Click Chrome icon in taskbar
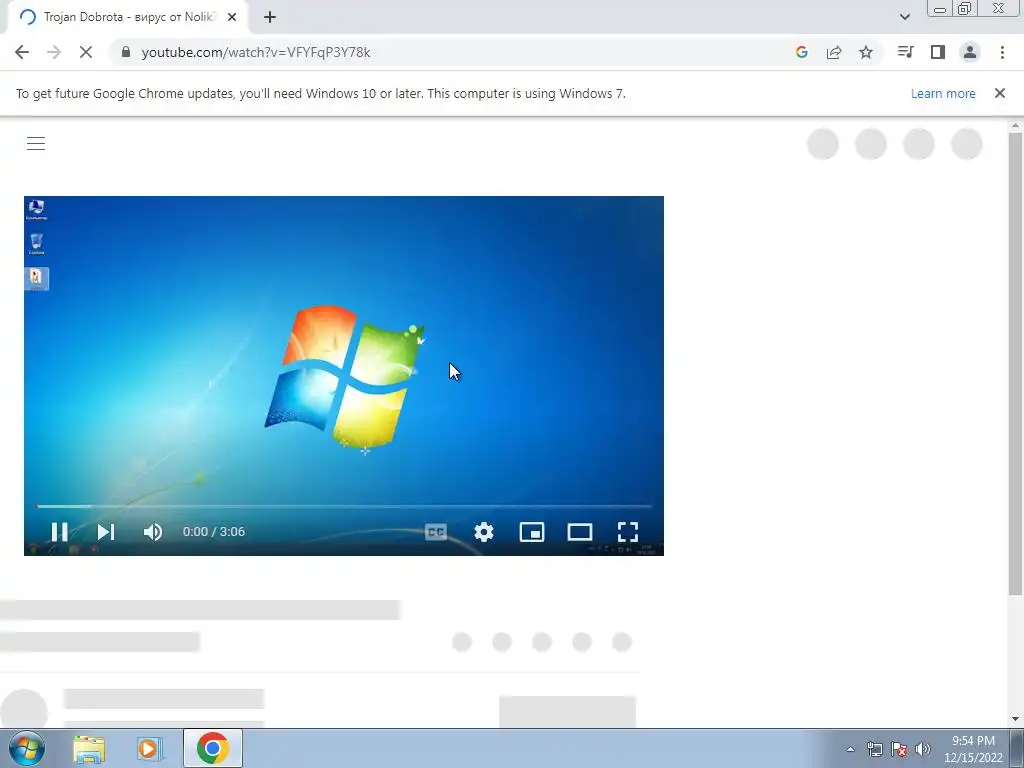The height and width of the screenshot is (768, 1024). coord(212,748)
